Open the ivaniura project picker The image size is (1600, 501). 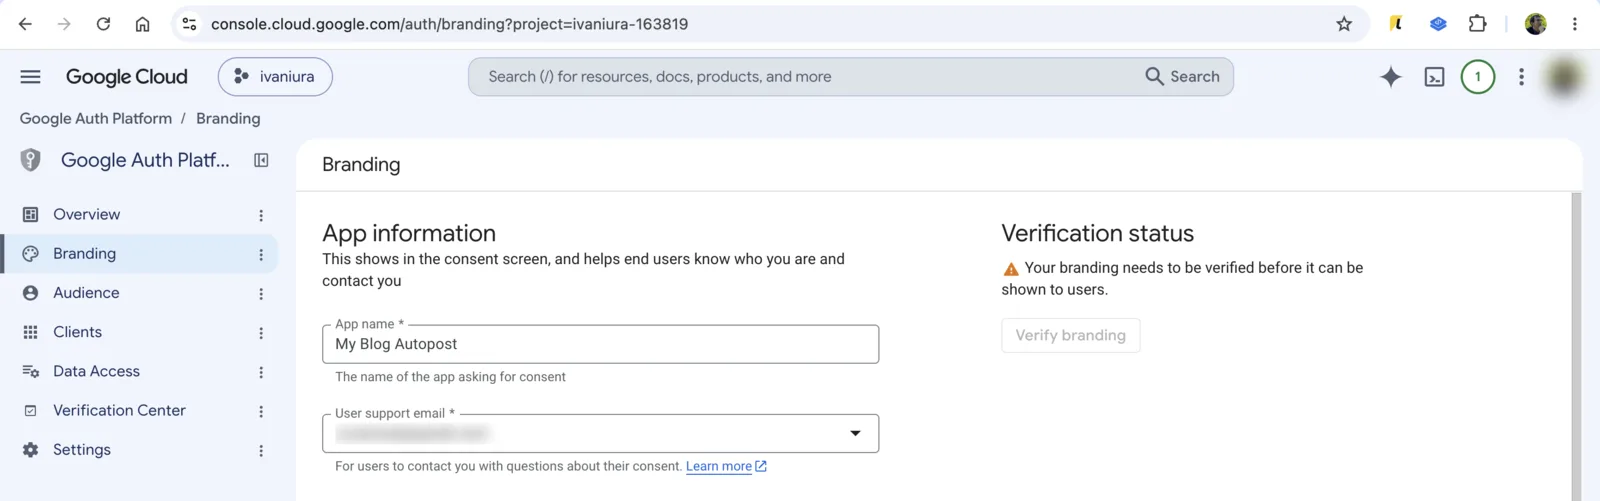click(275, 77)
